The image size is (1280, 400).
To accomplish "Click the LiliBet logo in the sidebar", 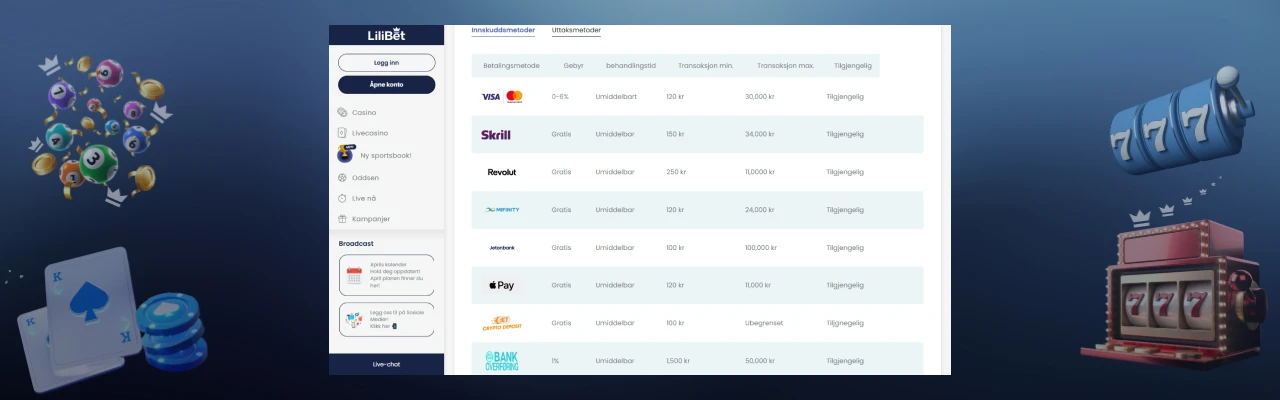I will 386,35.
